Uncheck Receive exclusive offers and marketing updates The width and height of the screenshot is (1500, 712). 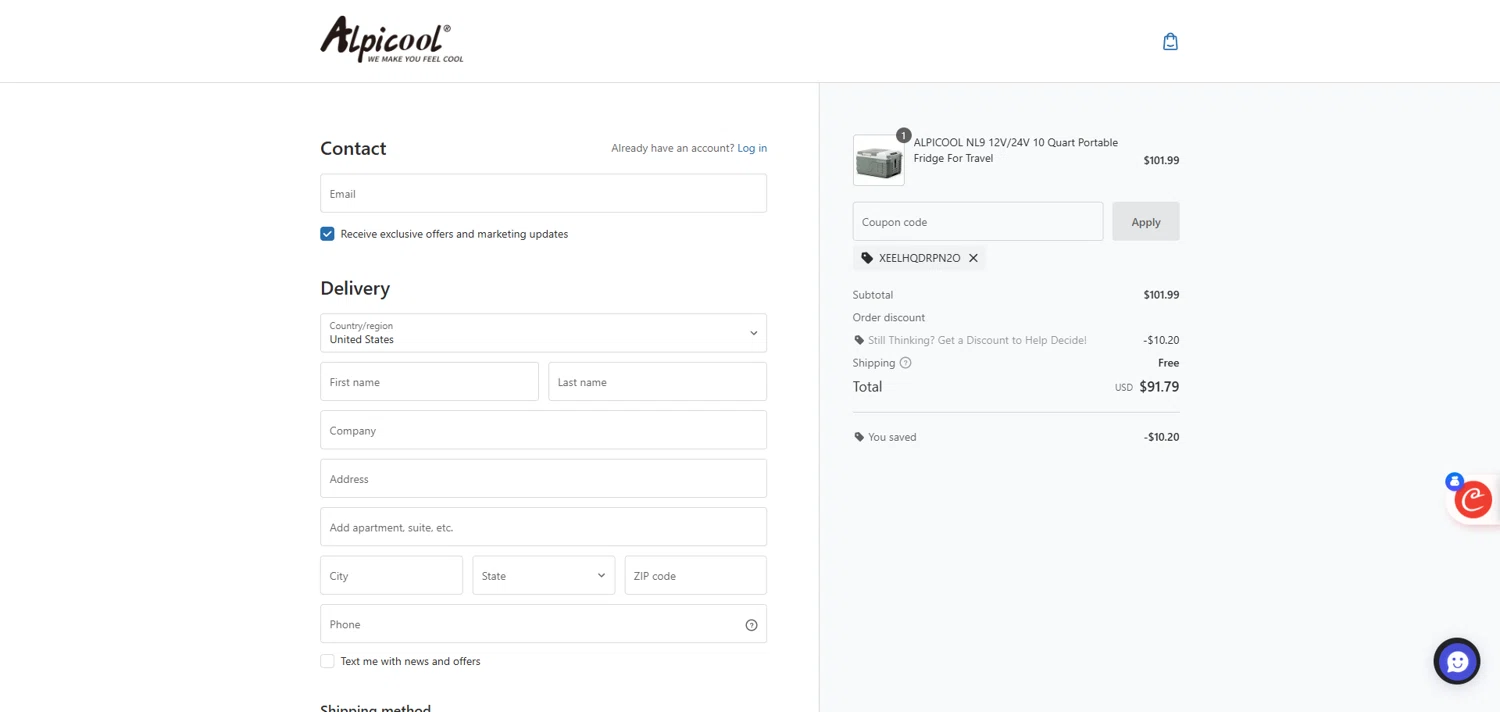(327, 233)
